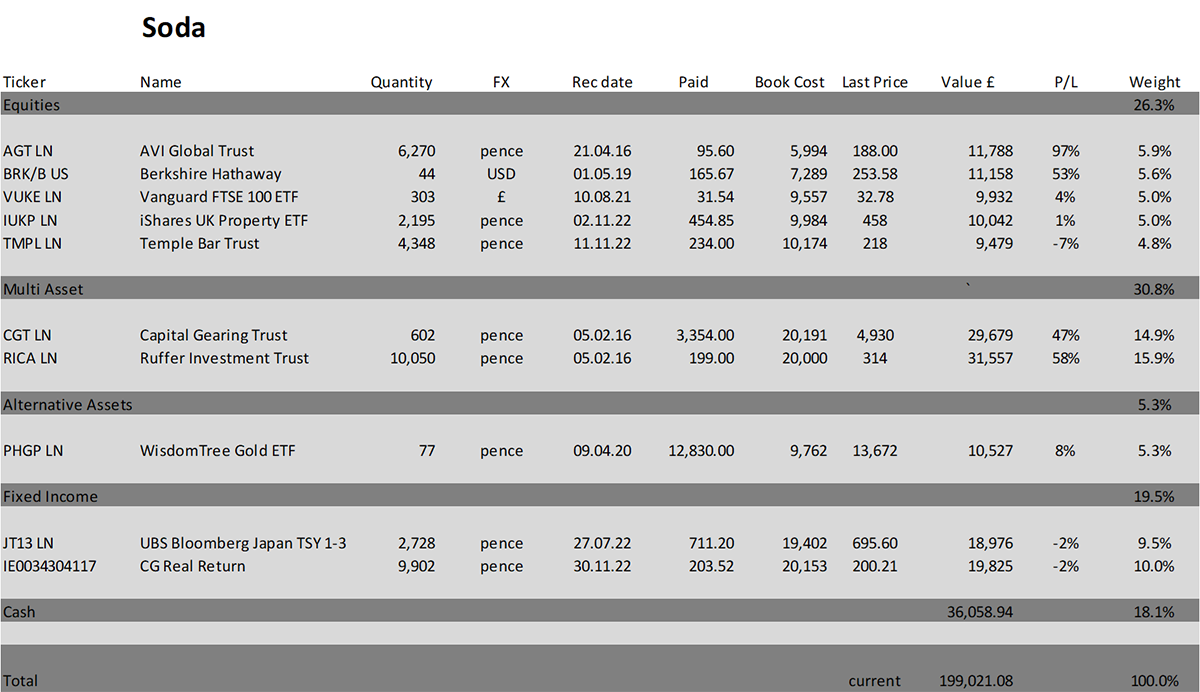The image size is (1200, 692).
Task: Click last price 13,672
Action: click(875, 450)
